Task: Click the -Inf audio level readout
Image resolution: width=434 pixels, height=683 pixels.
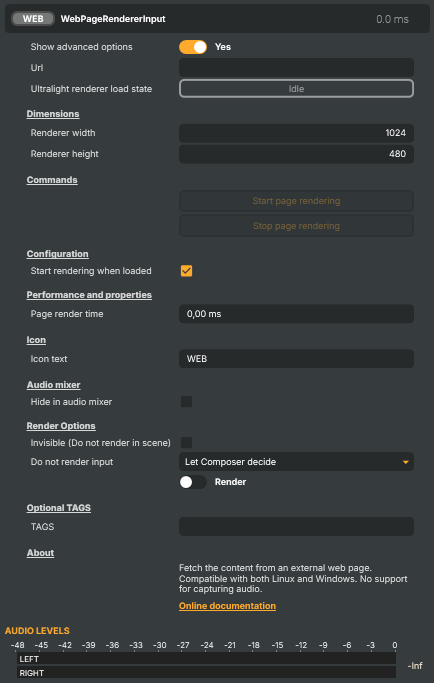Action: pyautogui.click(x=415, y=666)
